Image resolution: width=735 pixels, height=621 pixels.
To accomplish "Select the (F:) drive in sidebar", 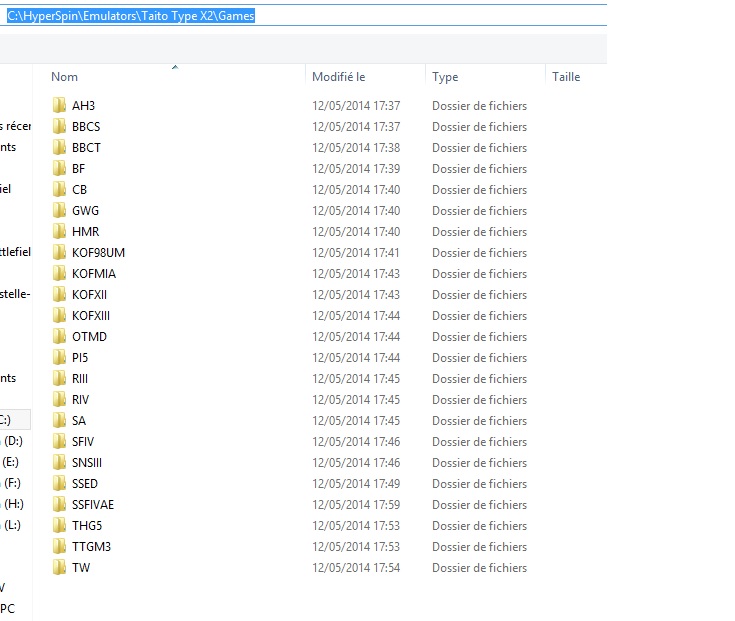I will 12,483.
